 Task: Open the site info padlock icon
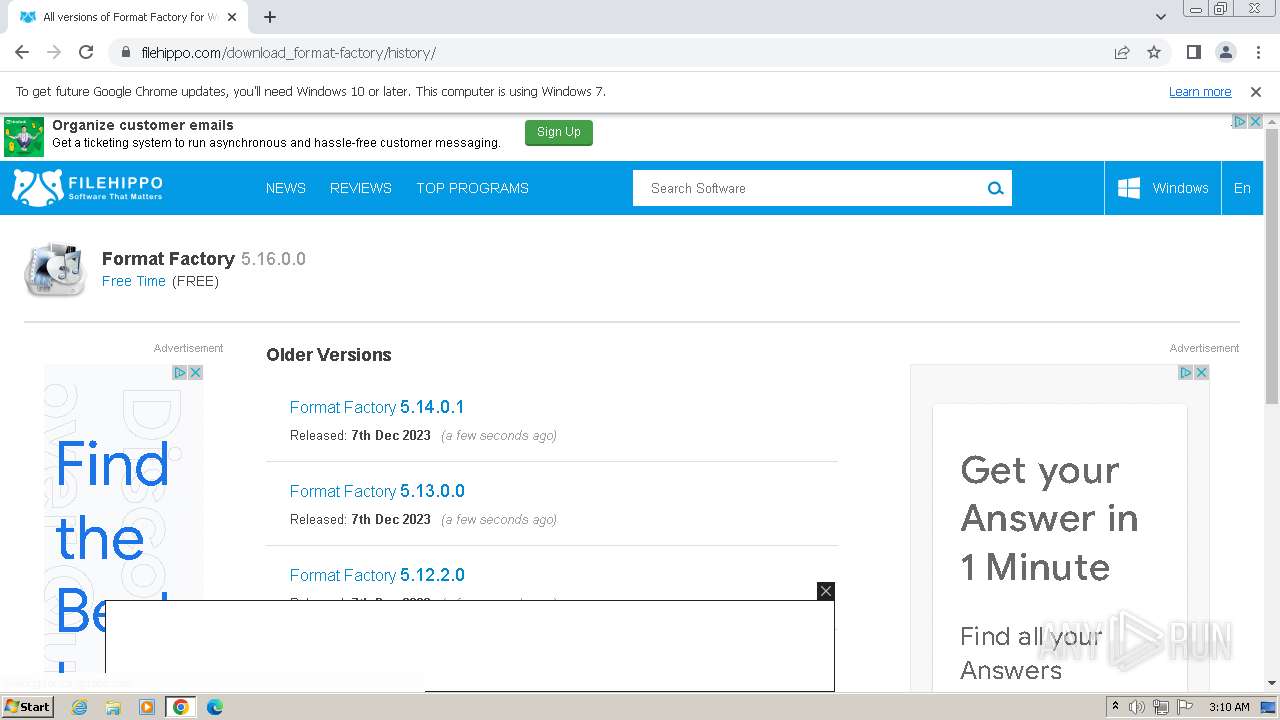pos(125,52)
